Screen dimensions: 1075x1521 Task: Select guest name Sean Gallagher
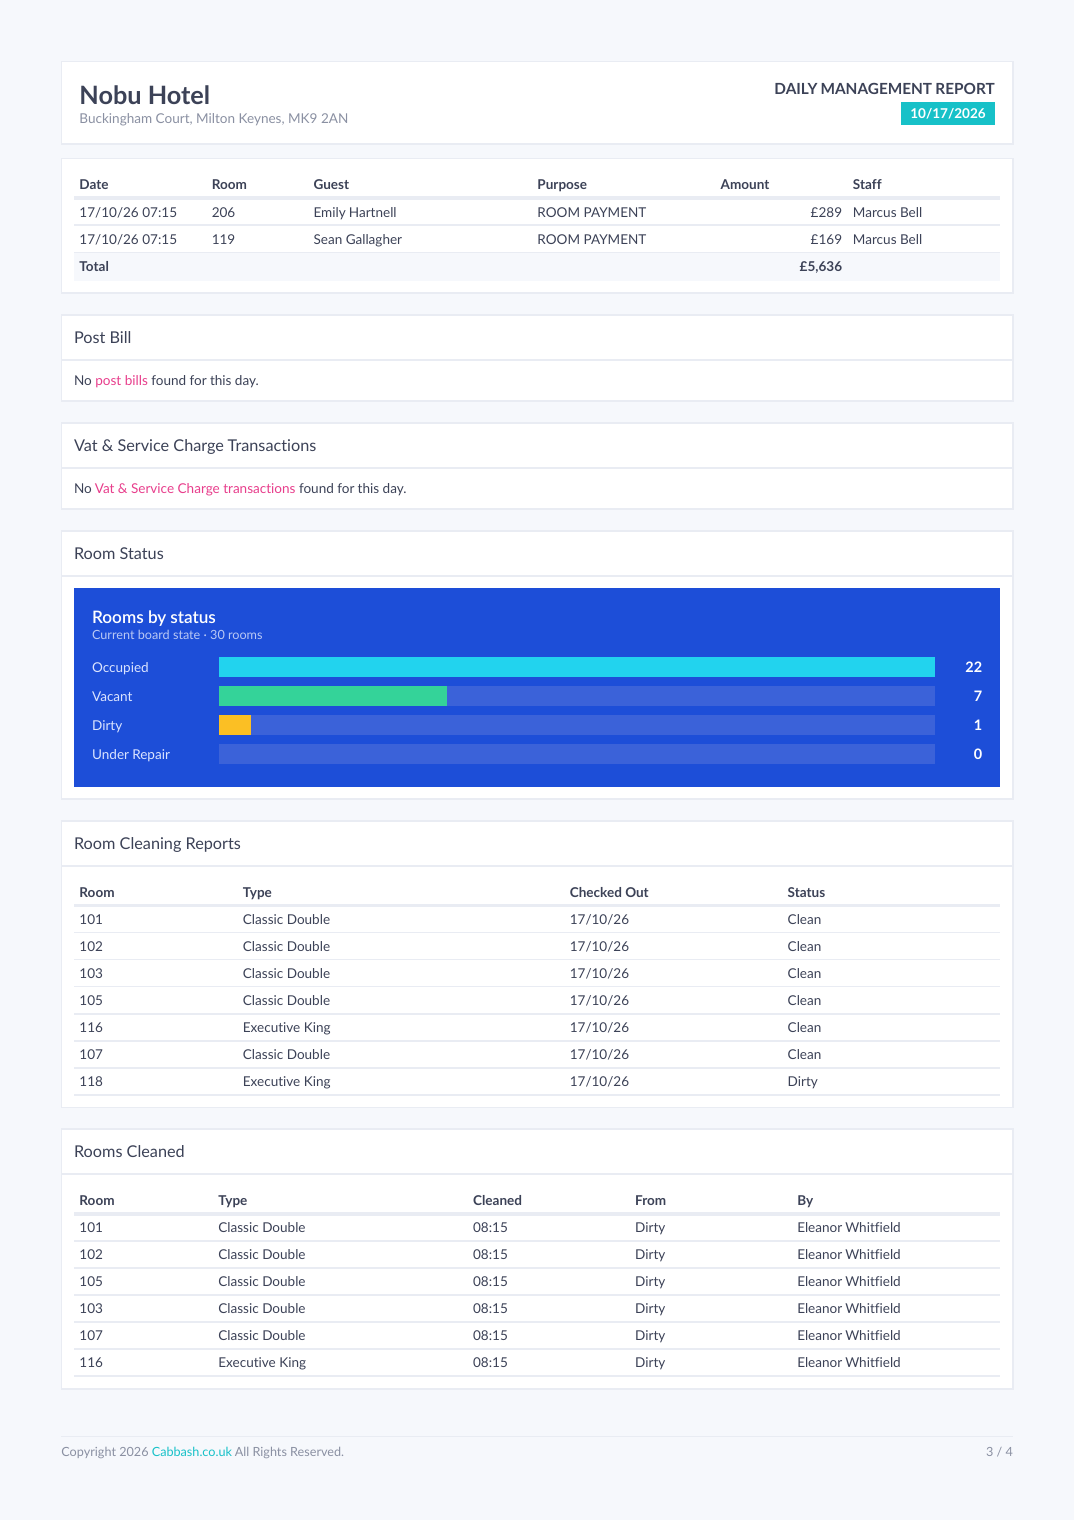tap(358, 239)
